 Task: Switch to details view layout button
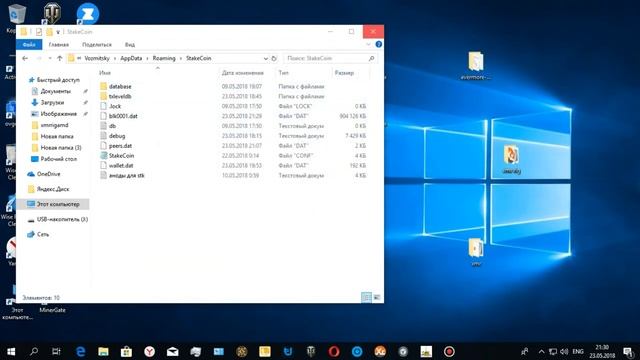pyautogui.click(x=366, y=297)
